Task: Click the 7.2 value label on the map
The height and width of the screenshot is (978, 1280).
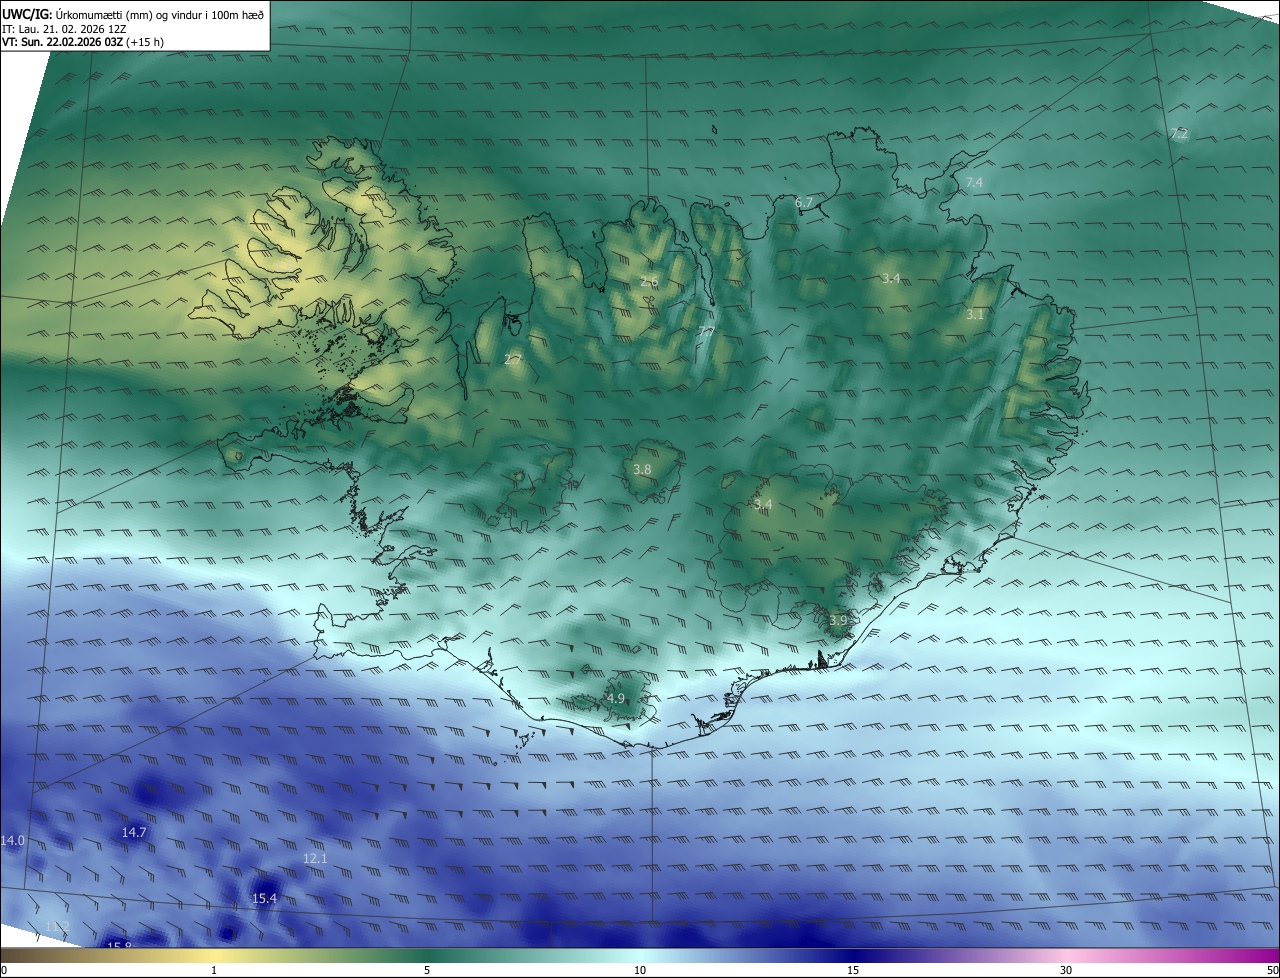Action: (x=1178, y=133)
